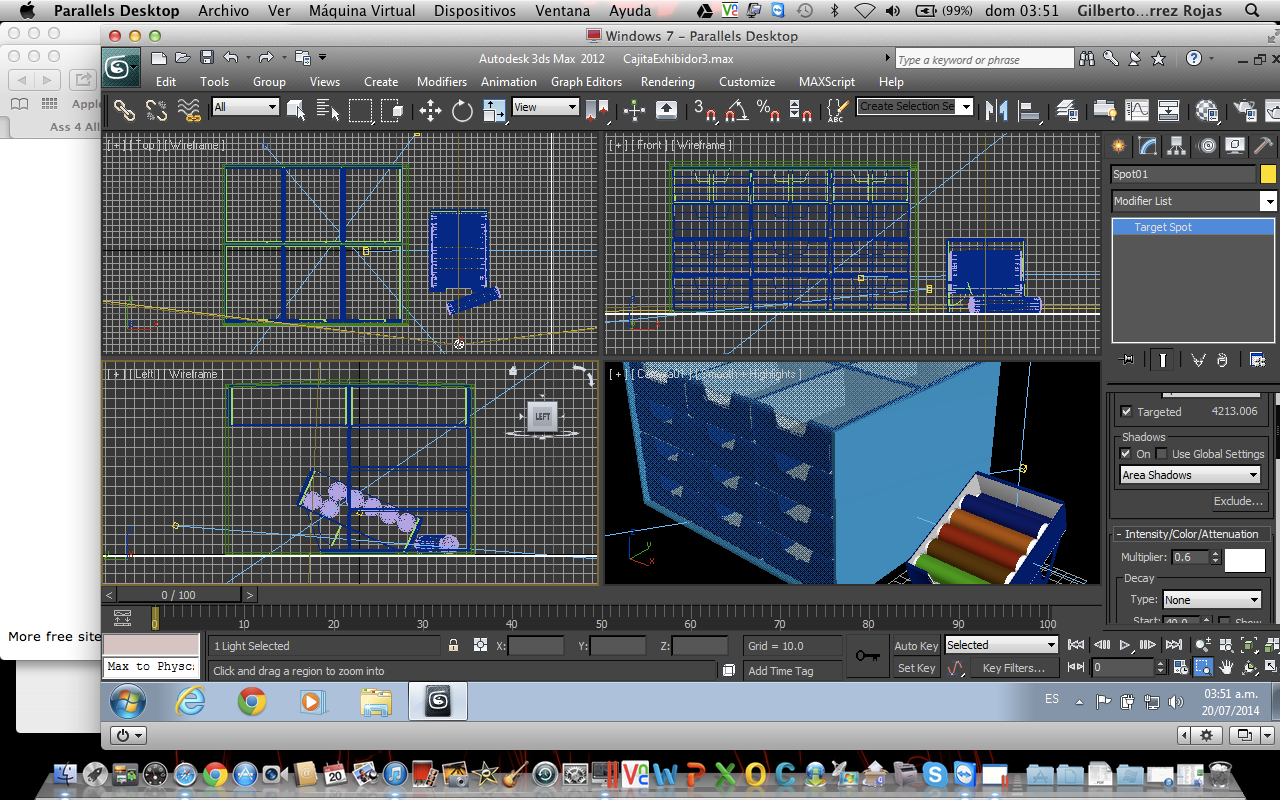Toggle Absolute/Offset transform type-in mode
Viewport: 1280px width, 800px height.
click(480, 646)
